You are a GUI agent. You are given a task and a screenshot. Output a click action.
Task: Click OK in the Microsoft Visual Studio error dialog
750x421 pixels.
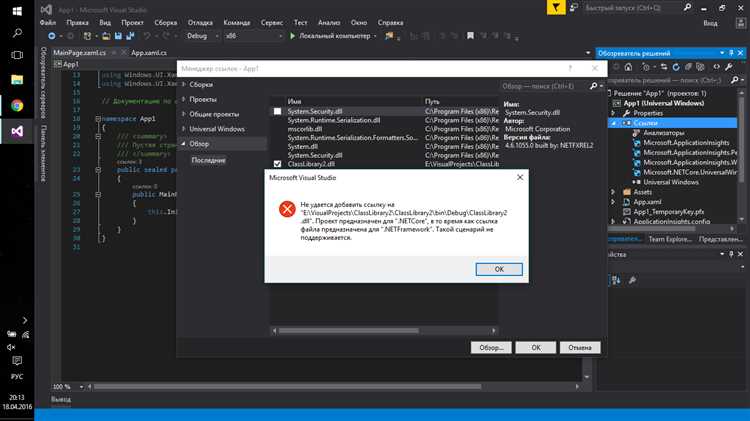[499, 269]
